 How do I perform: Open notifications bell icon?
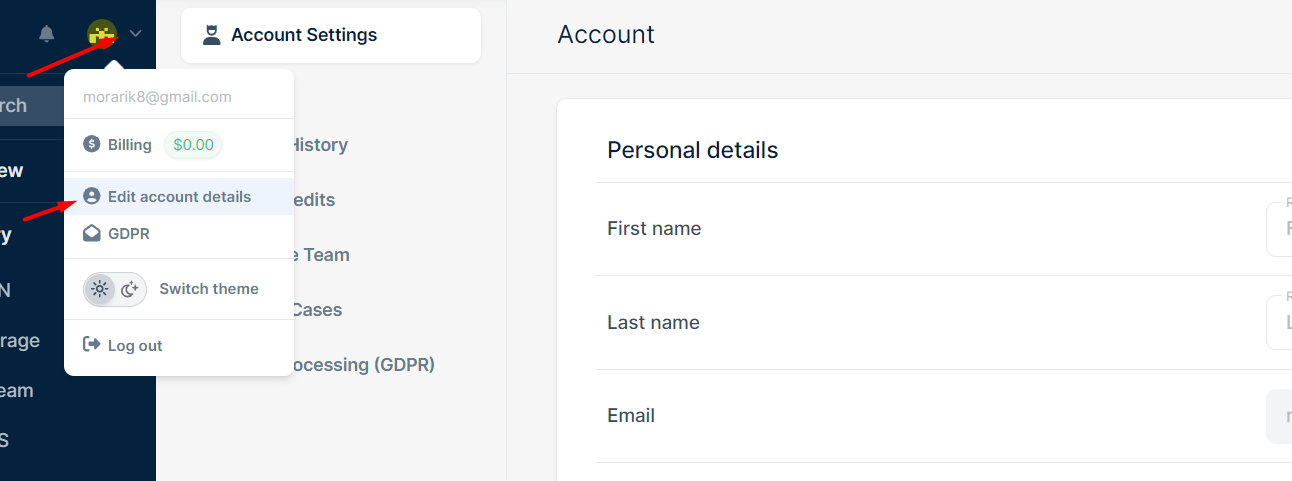pyautogui.click(x=47, y=34)
